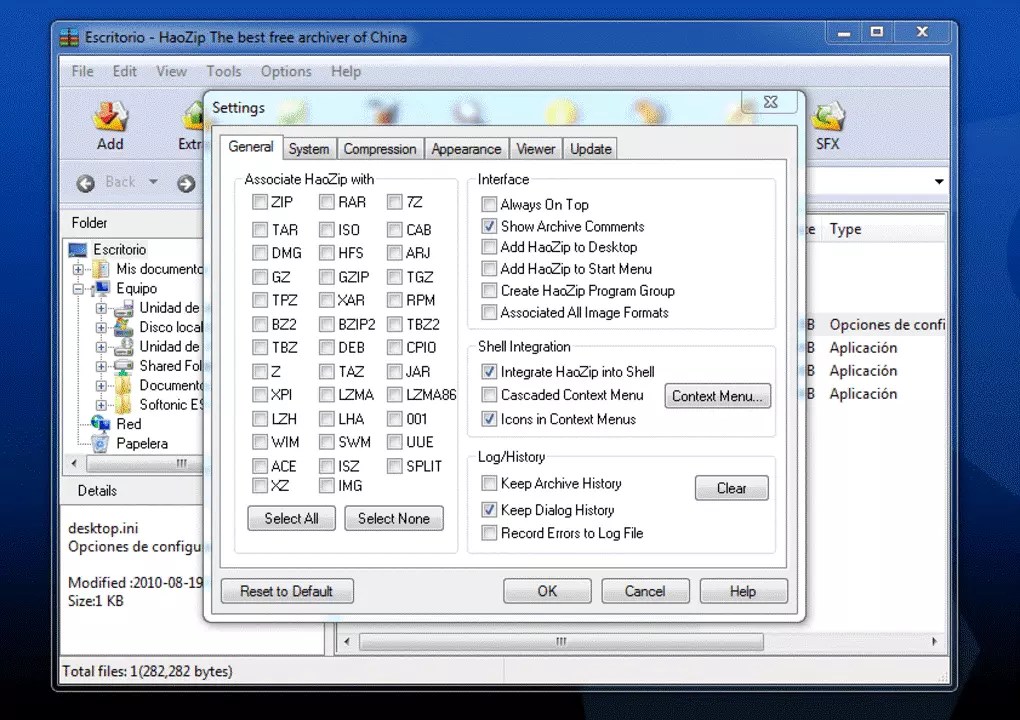The width and height of the screenshot is (1020, 720).
Task: Click the Back navigation arrow icon
Action: [85, 184]
